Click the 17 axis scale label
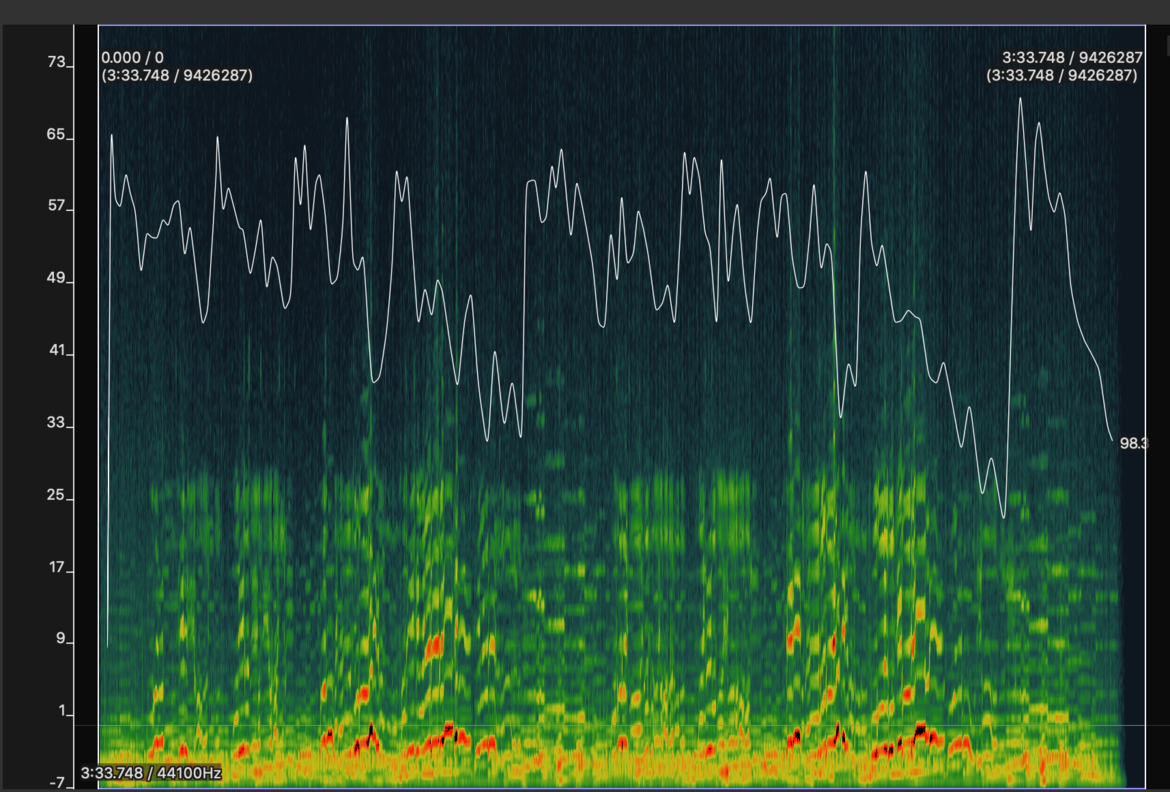This screenshot has height=792, width=1170. [55, 568]
